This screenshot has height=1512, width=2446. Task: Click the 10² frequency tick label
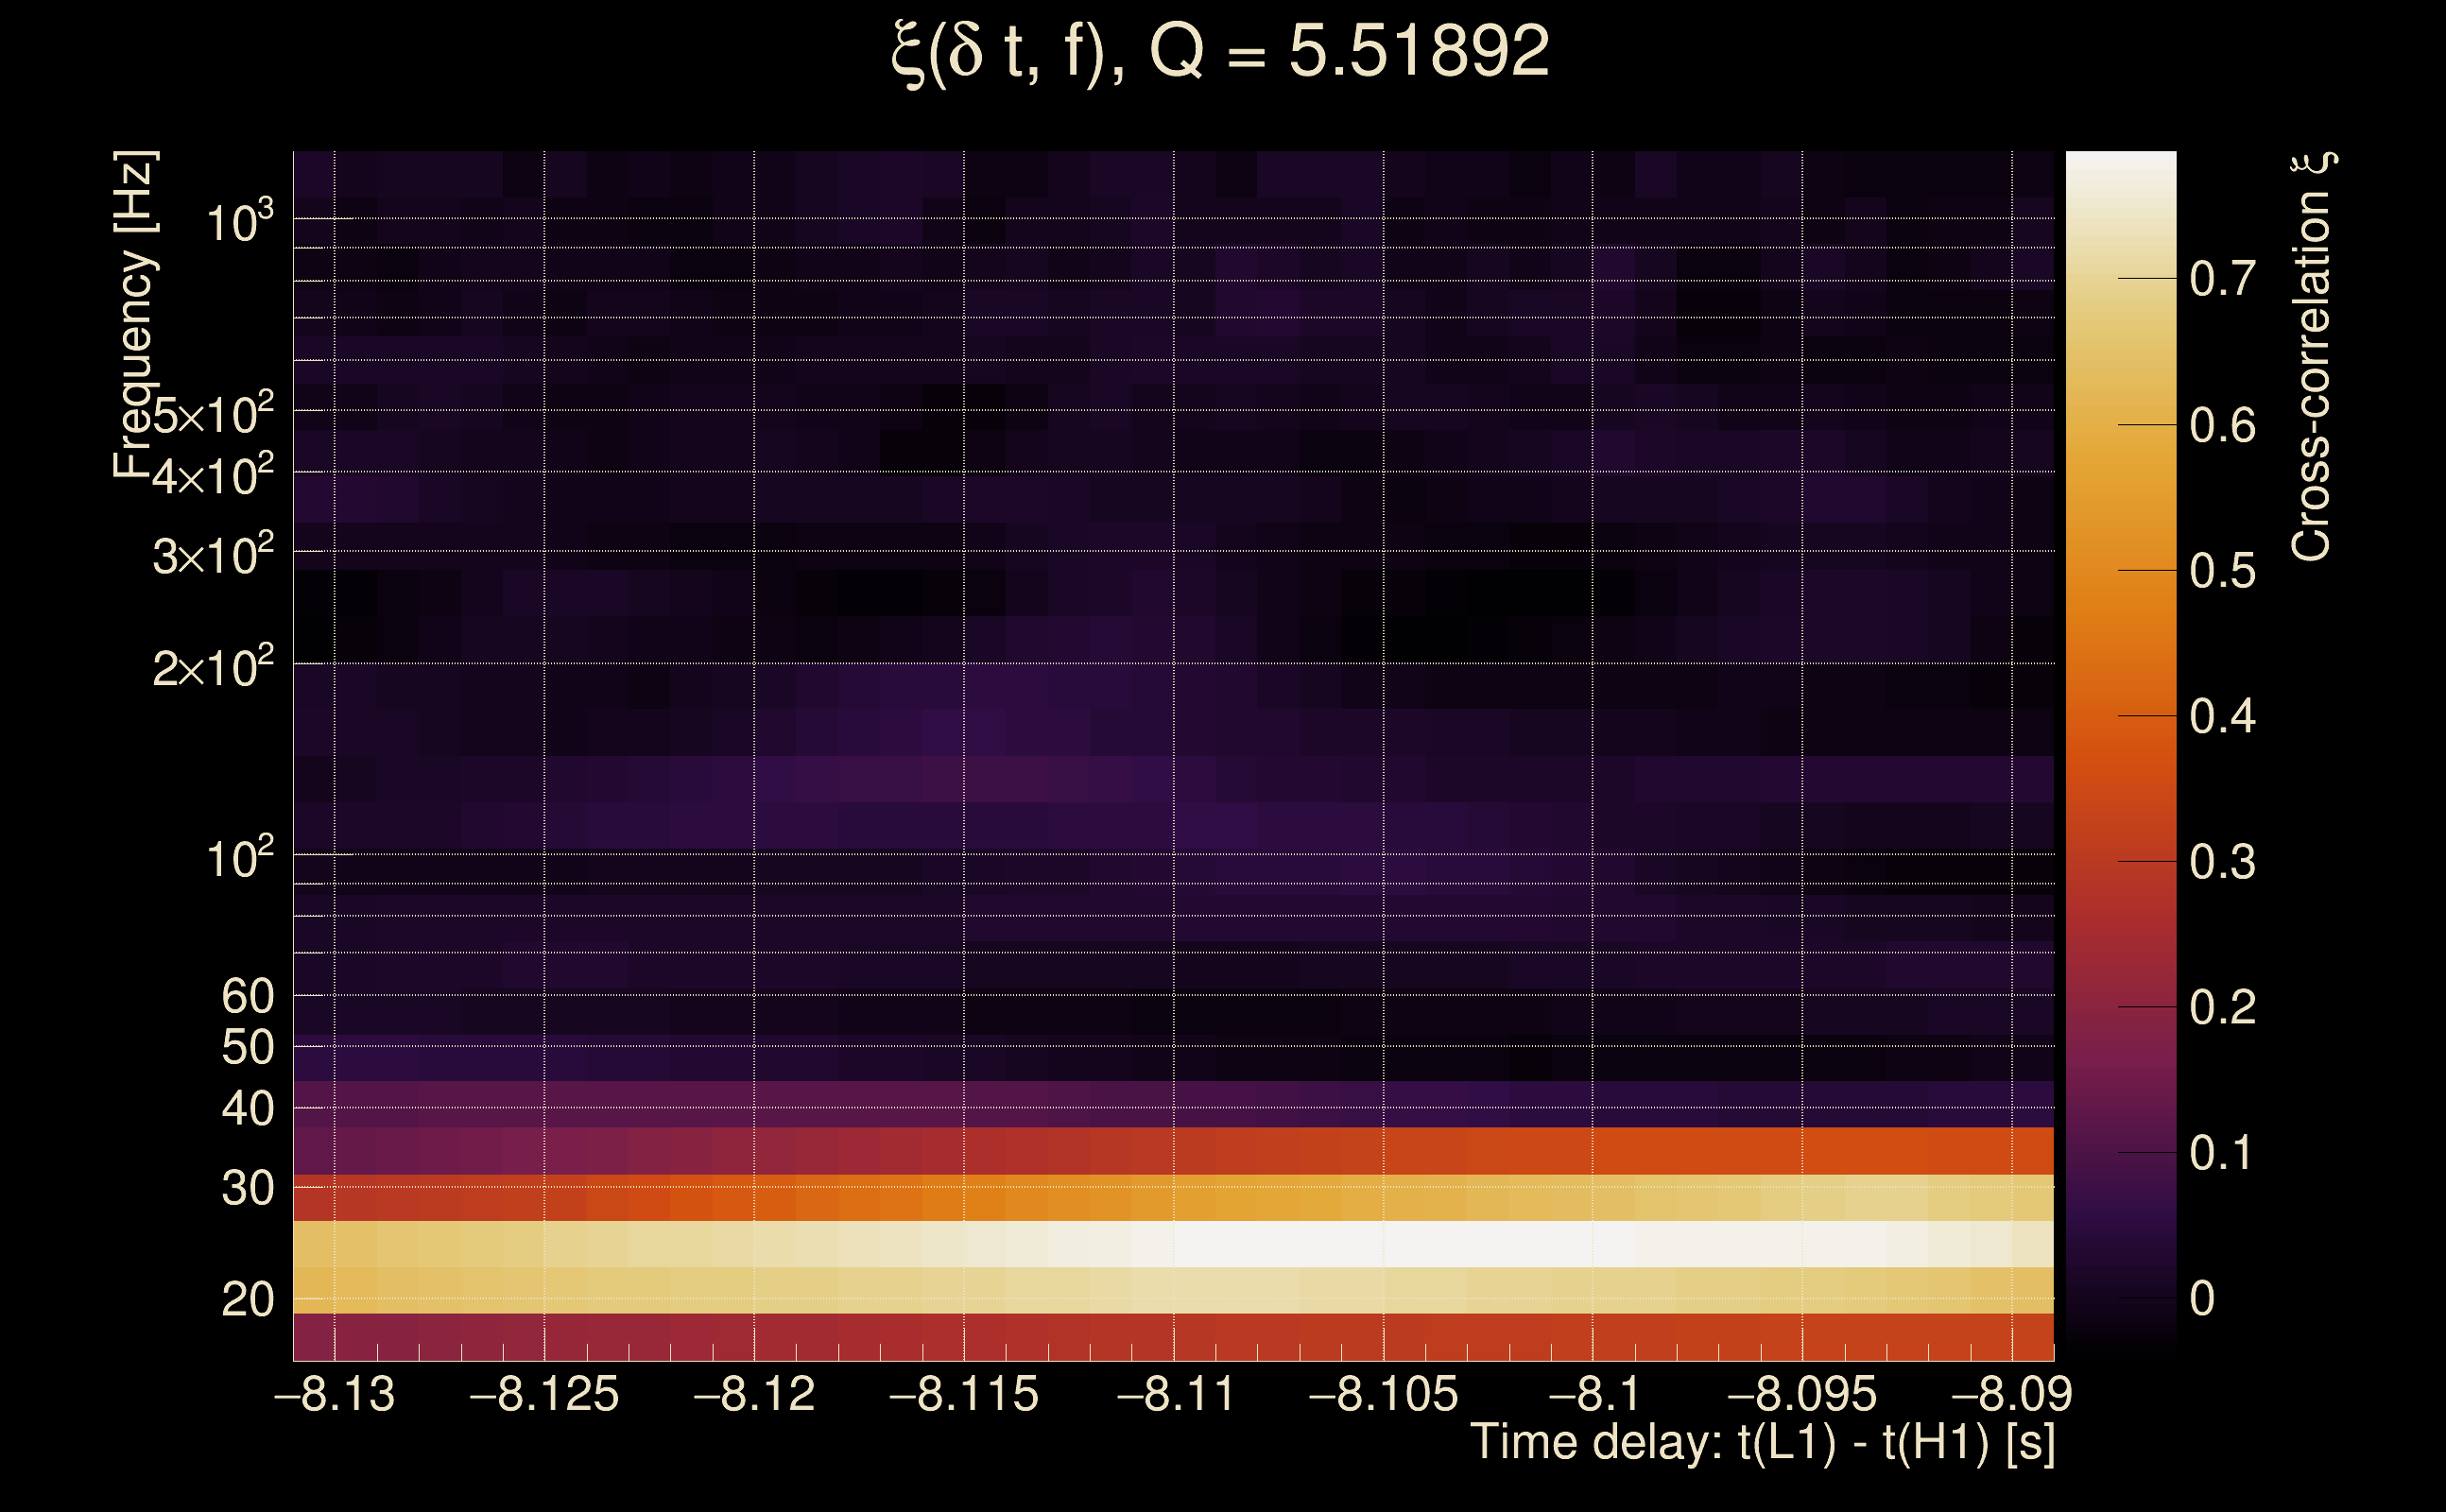click(x=238, y=858)
